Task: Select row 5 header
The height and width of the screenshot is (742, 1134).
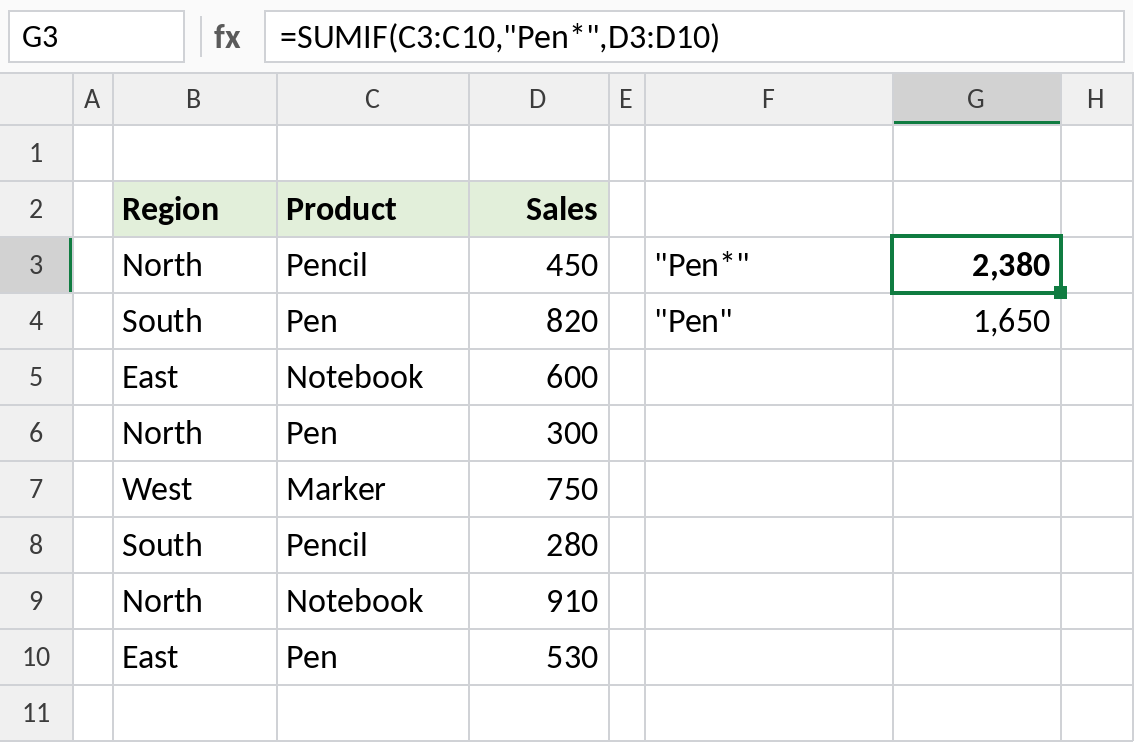Action: [x=36, y=377]
